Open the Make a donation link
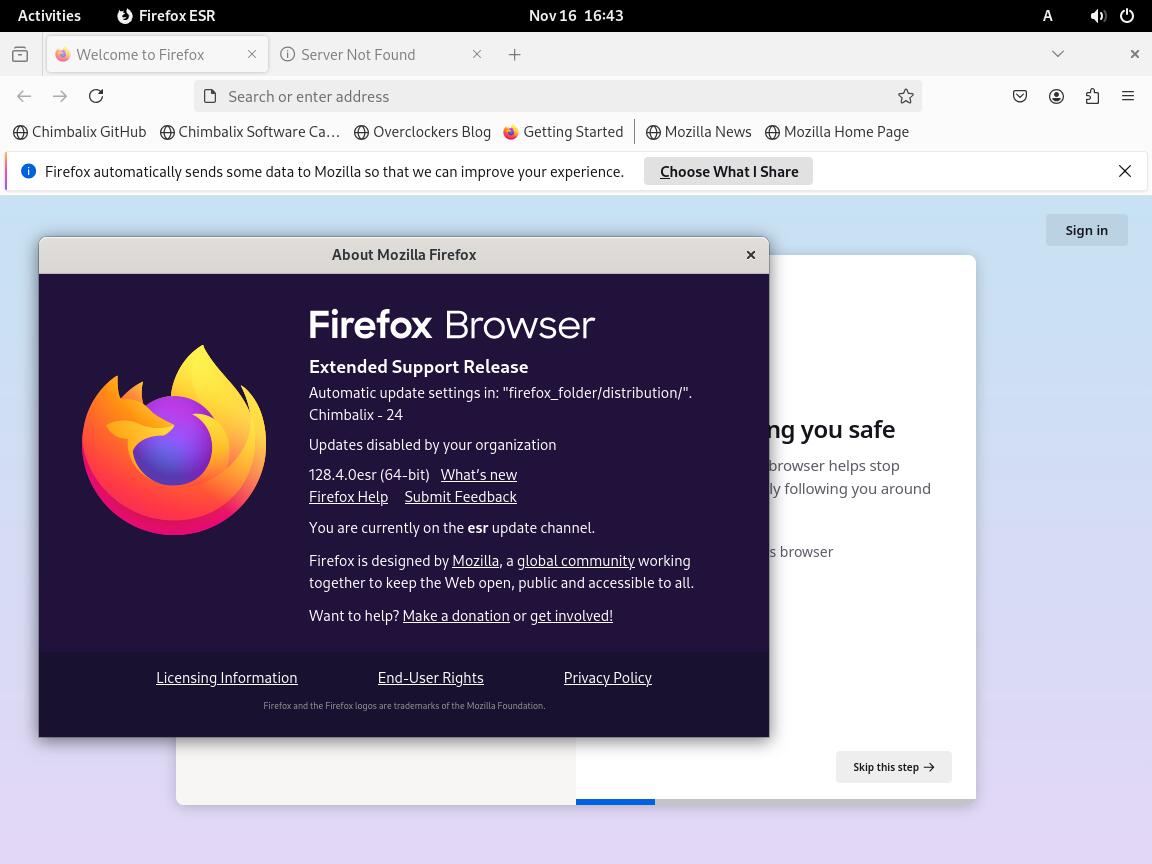The width and height of the screenshot is (1152, 864). (x=456, y=616)
